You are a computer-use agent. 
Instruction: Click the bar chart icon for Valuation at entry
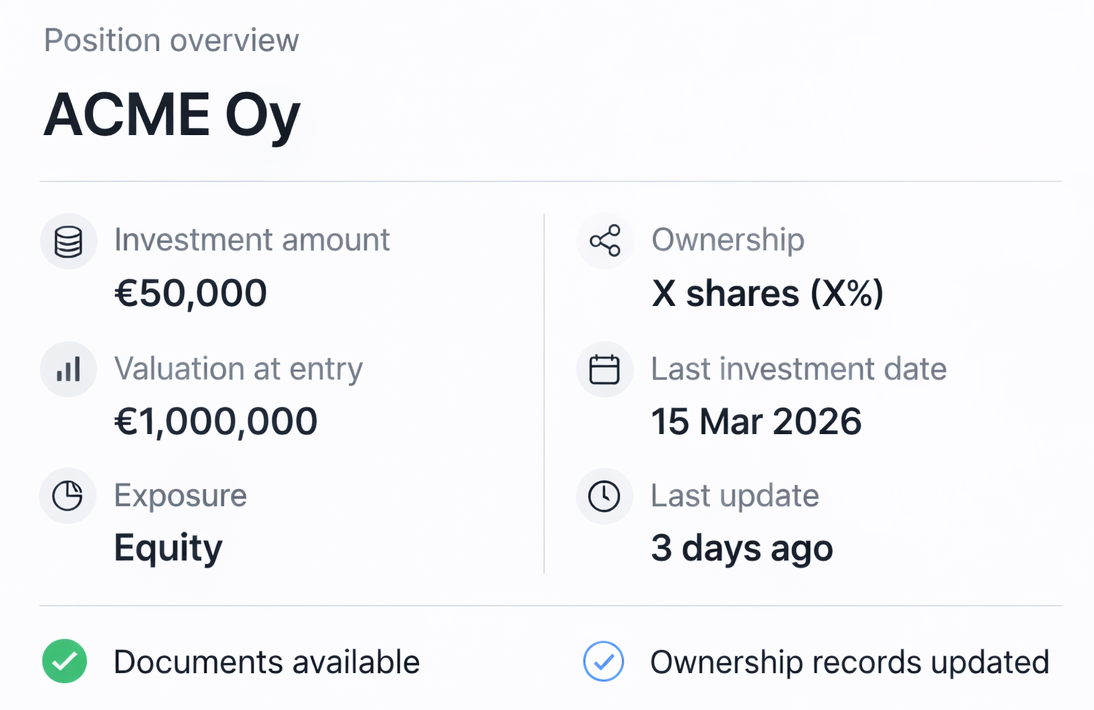(68, 370)
